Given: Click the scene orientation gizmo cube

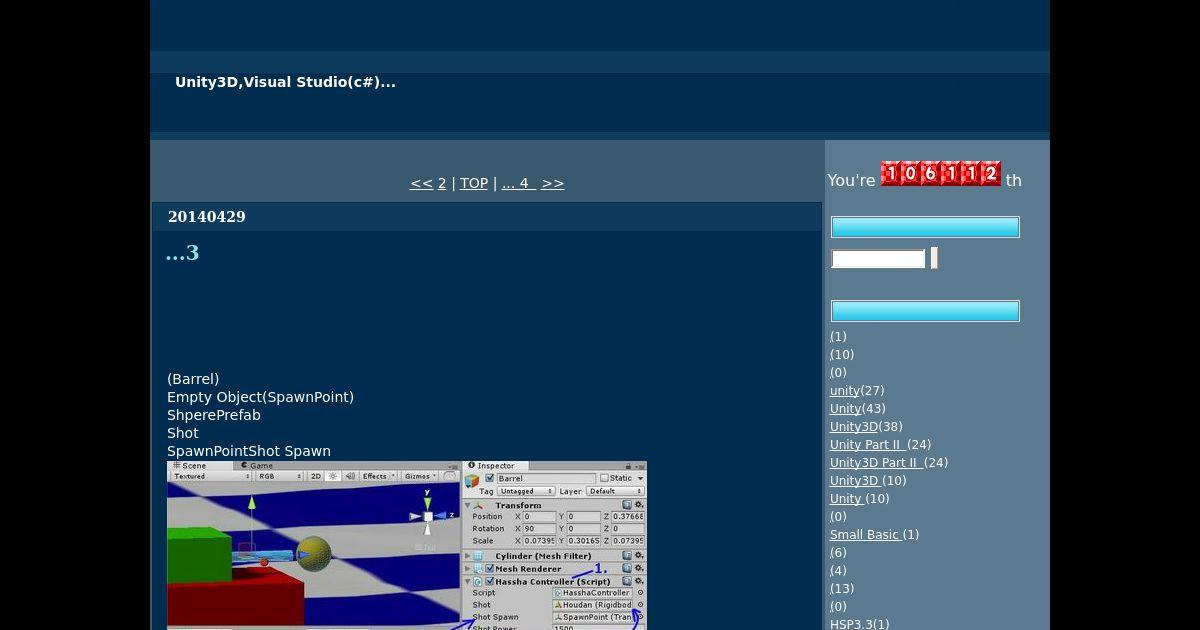Looking at the screenshot, I should point(428,516).
